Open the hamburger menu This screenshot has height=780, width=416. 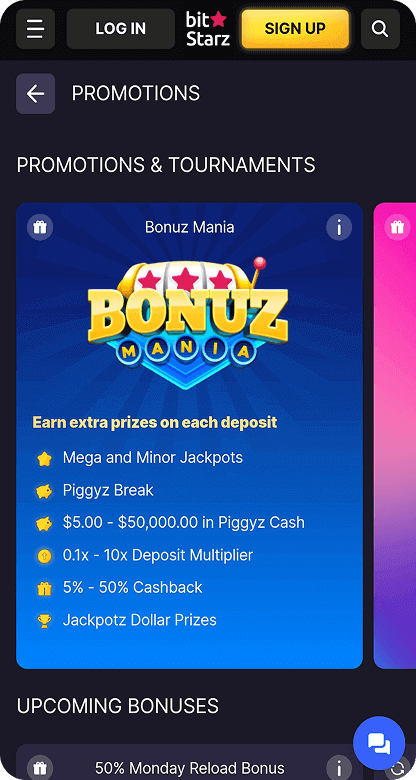pyautogui.click(x=35, y=29)
